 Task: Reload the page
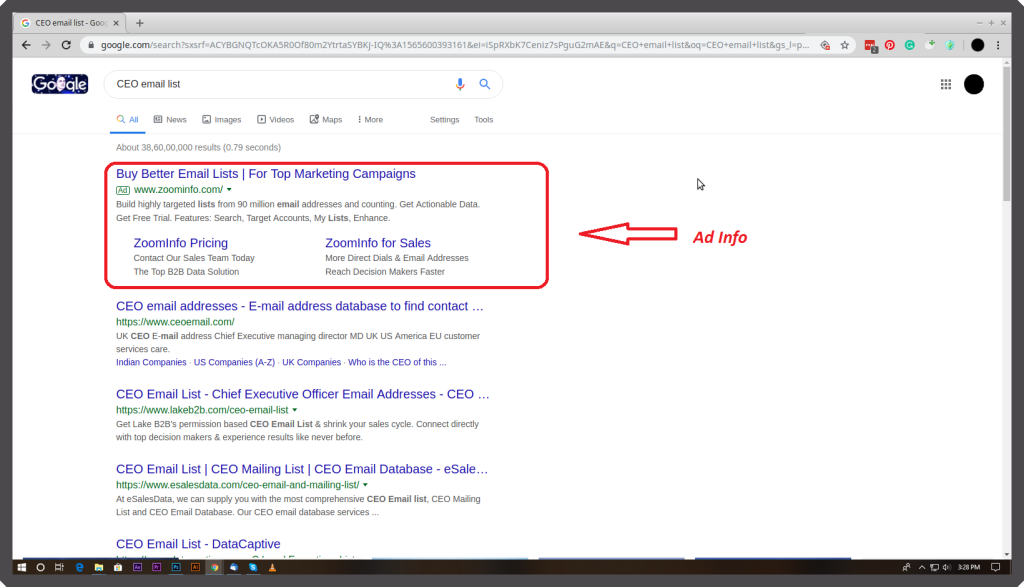(x=67, y=45)
